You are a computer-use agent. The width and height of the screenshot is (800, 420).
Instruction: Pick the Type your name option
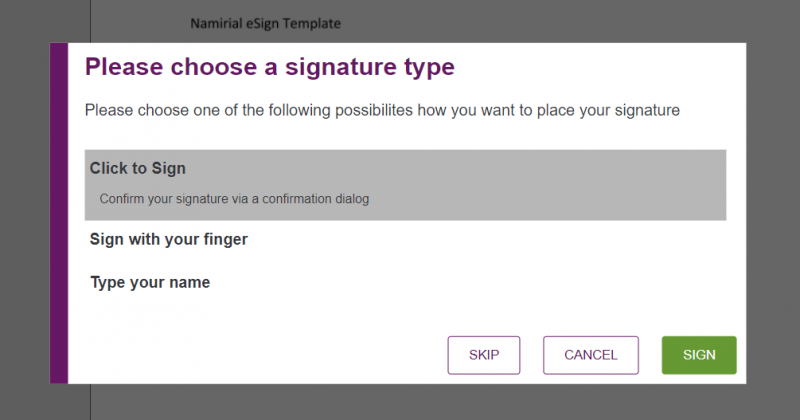pyautogui.click(x=150, y=283)
